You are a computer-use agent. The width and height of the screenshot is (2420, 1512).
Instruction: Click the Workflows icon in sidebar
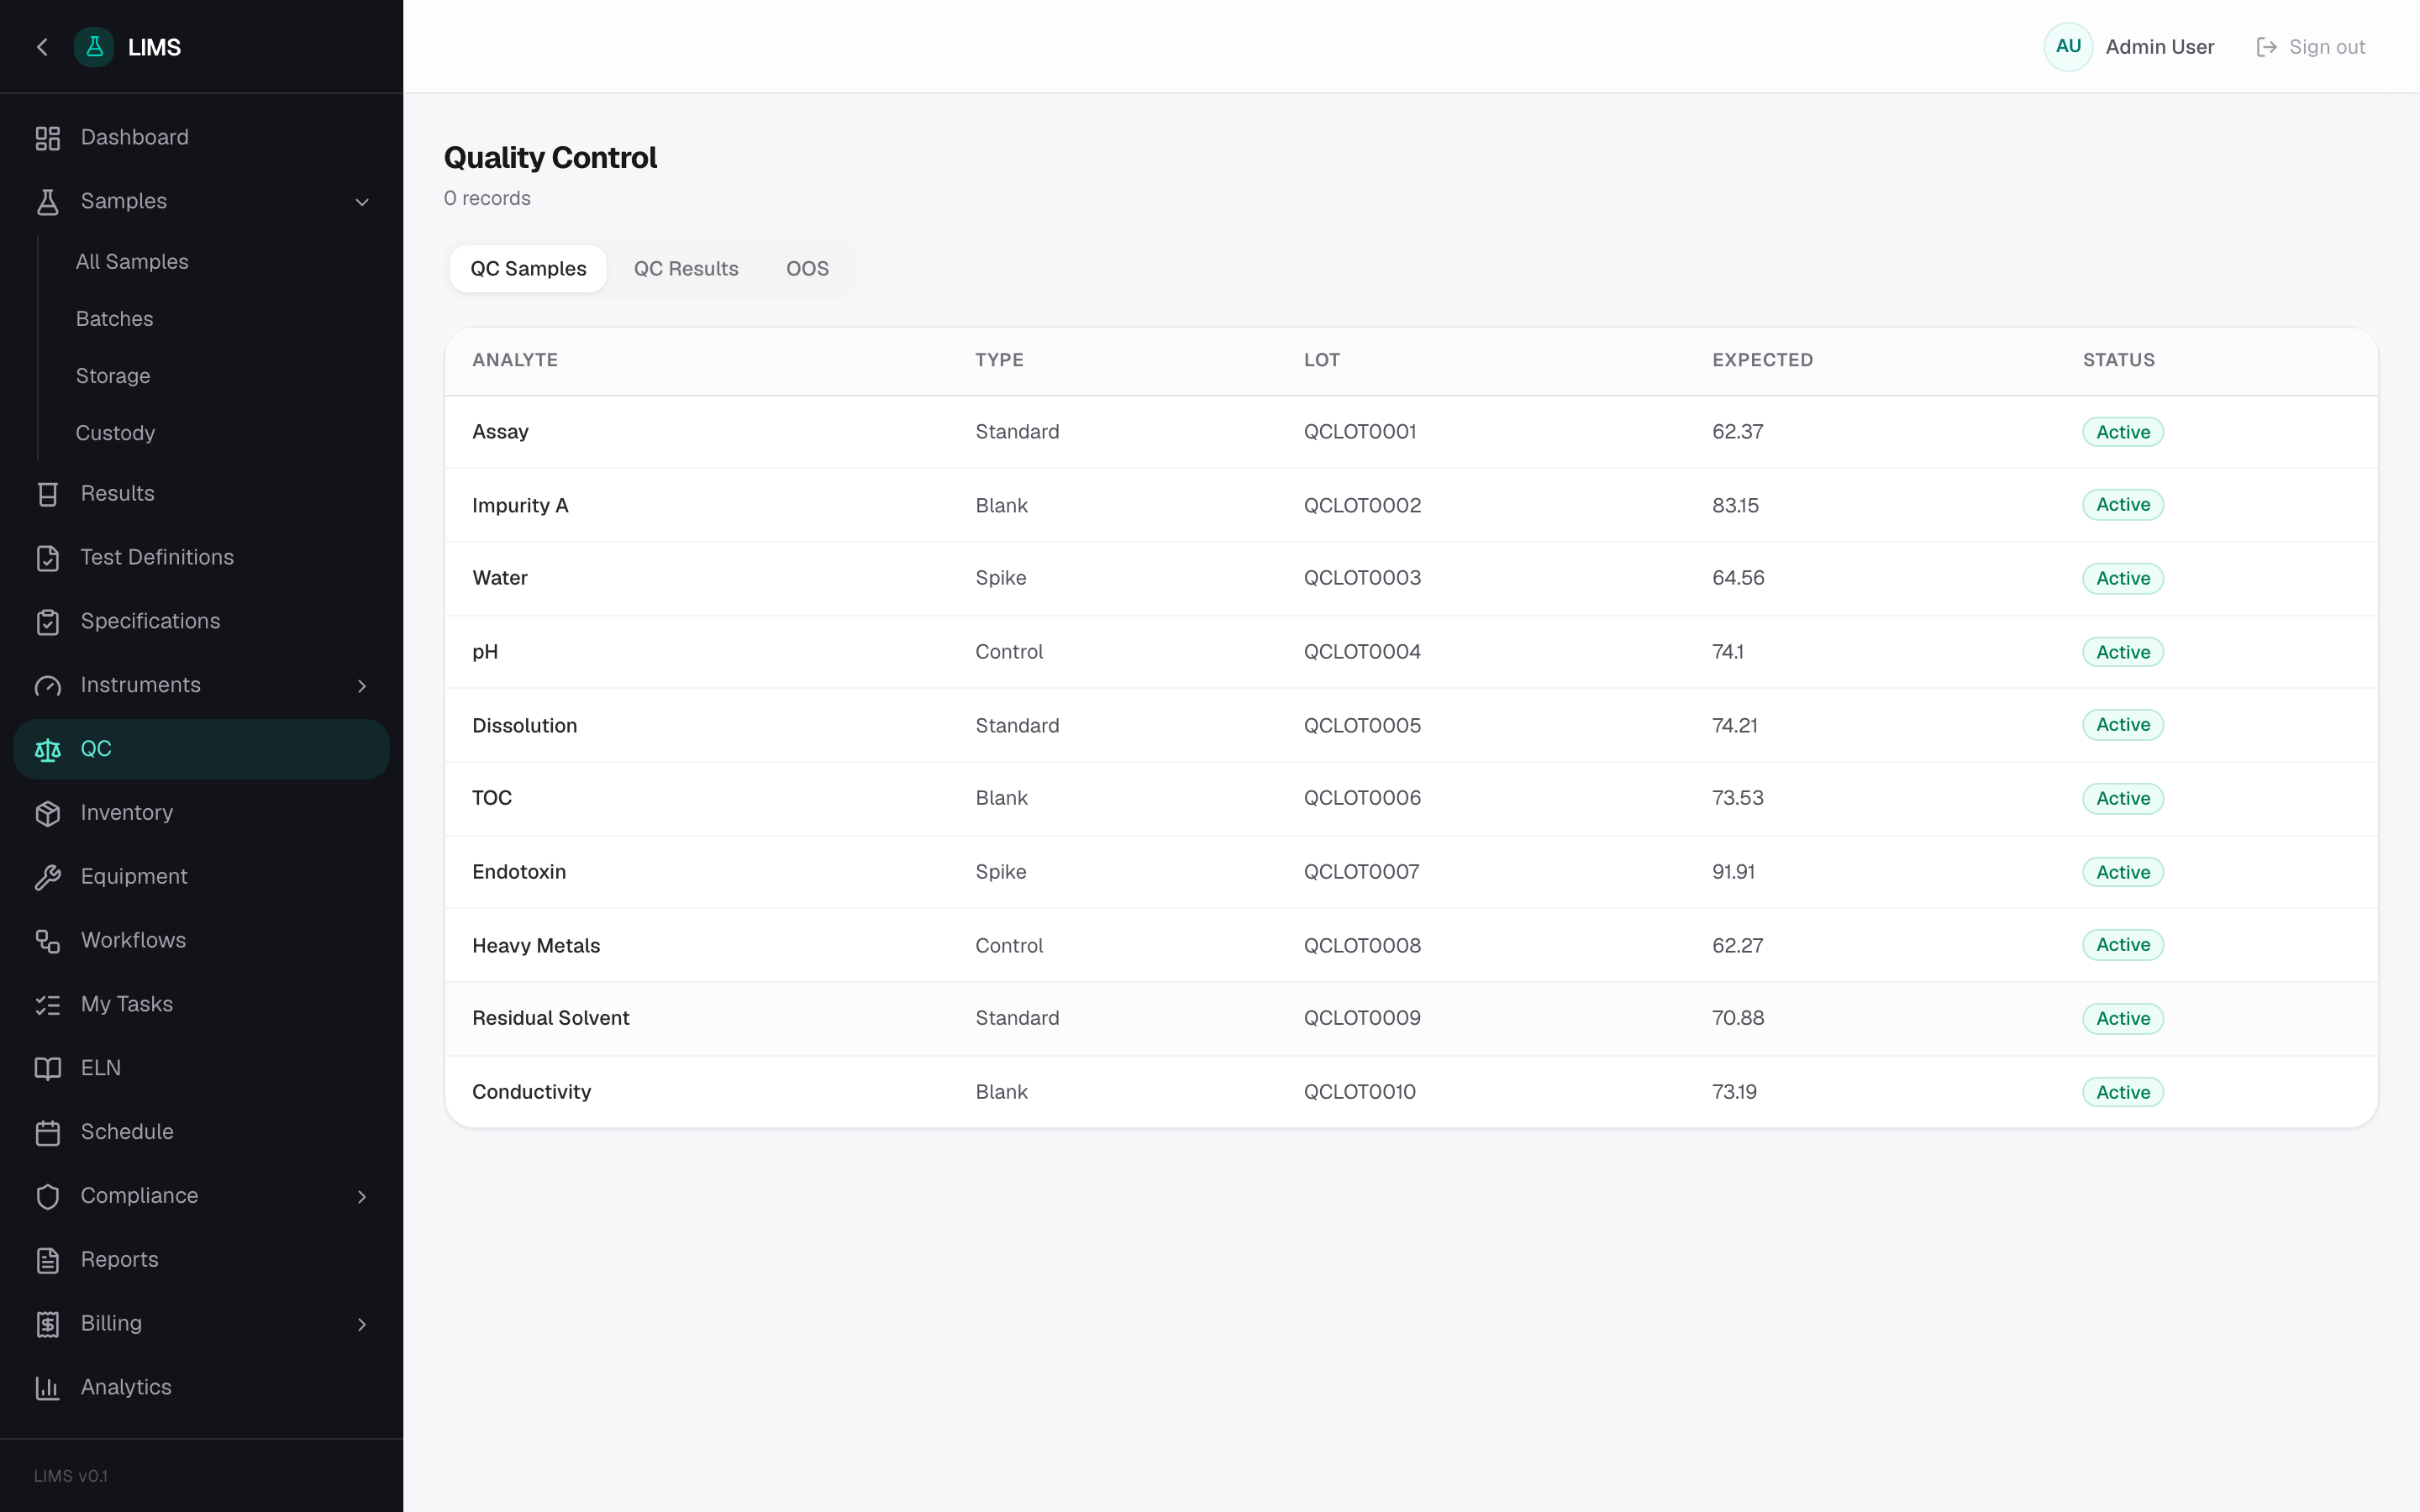[x=47, y=941]
